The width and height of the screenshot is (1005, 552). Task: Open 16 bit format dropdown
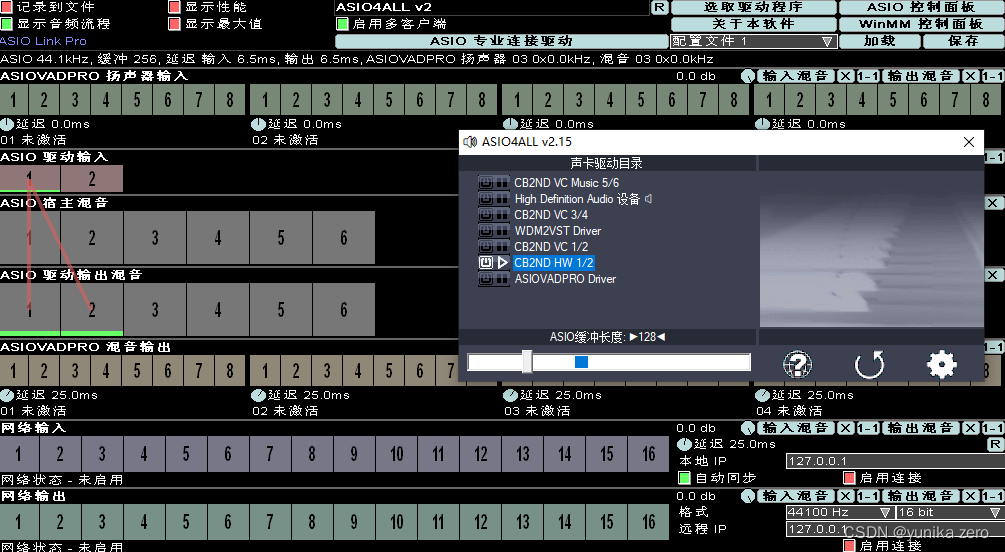coord(950,512)
